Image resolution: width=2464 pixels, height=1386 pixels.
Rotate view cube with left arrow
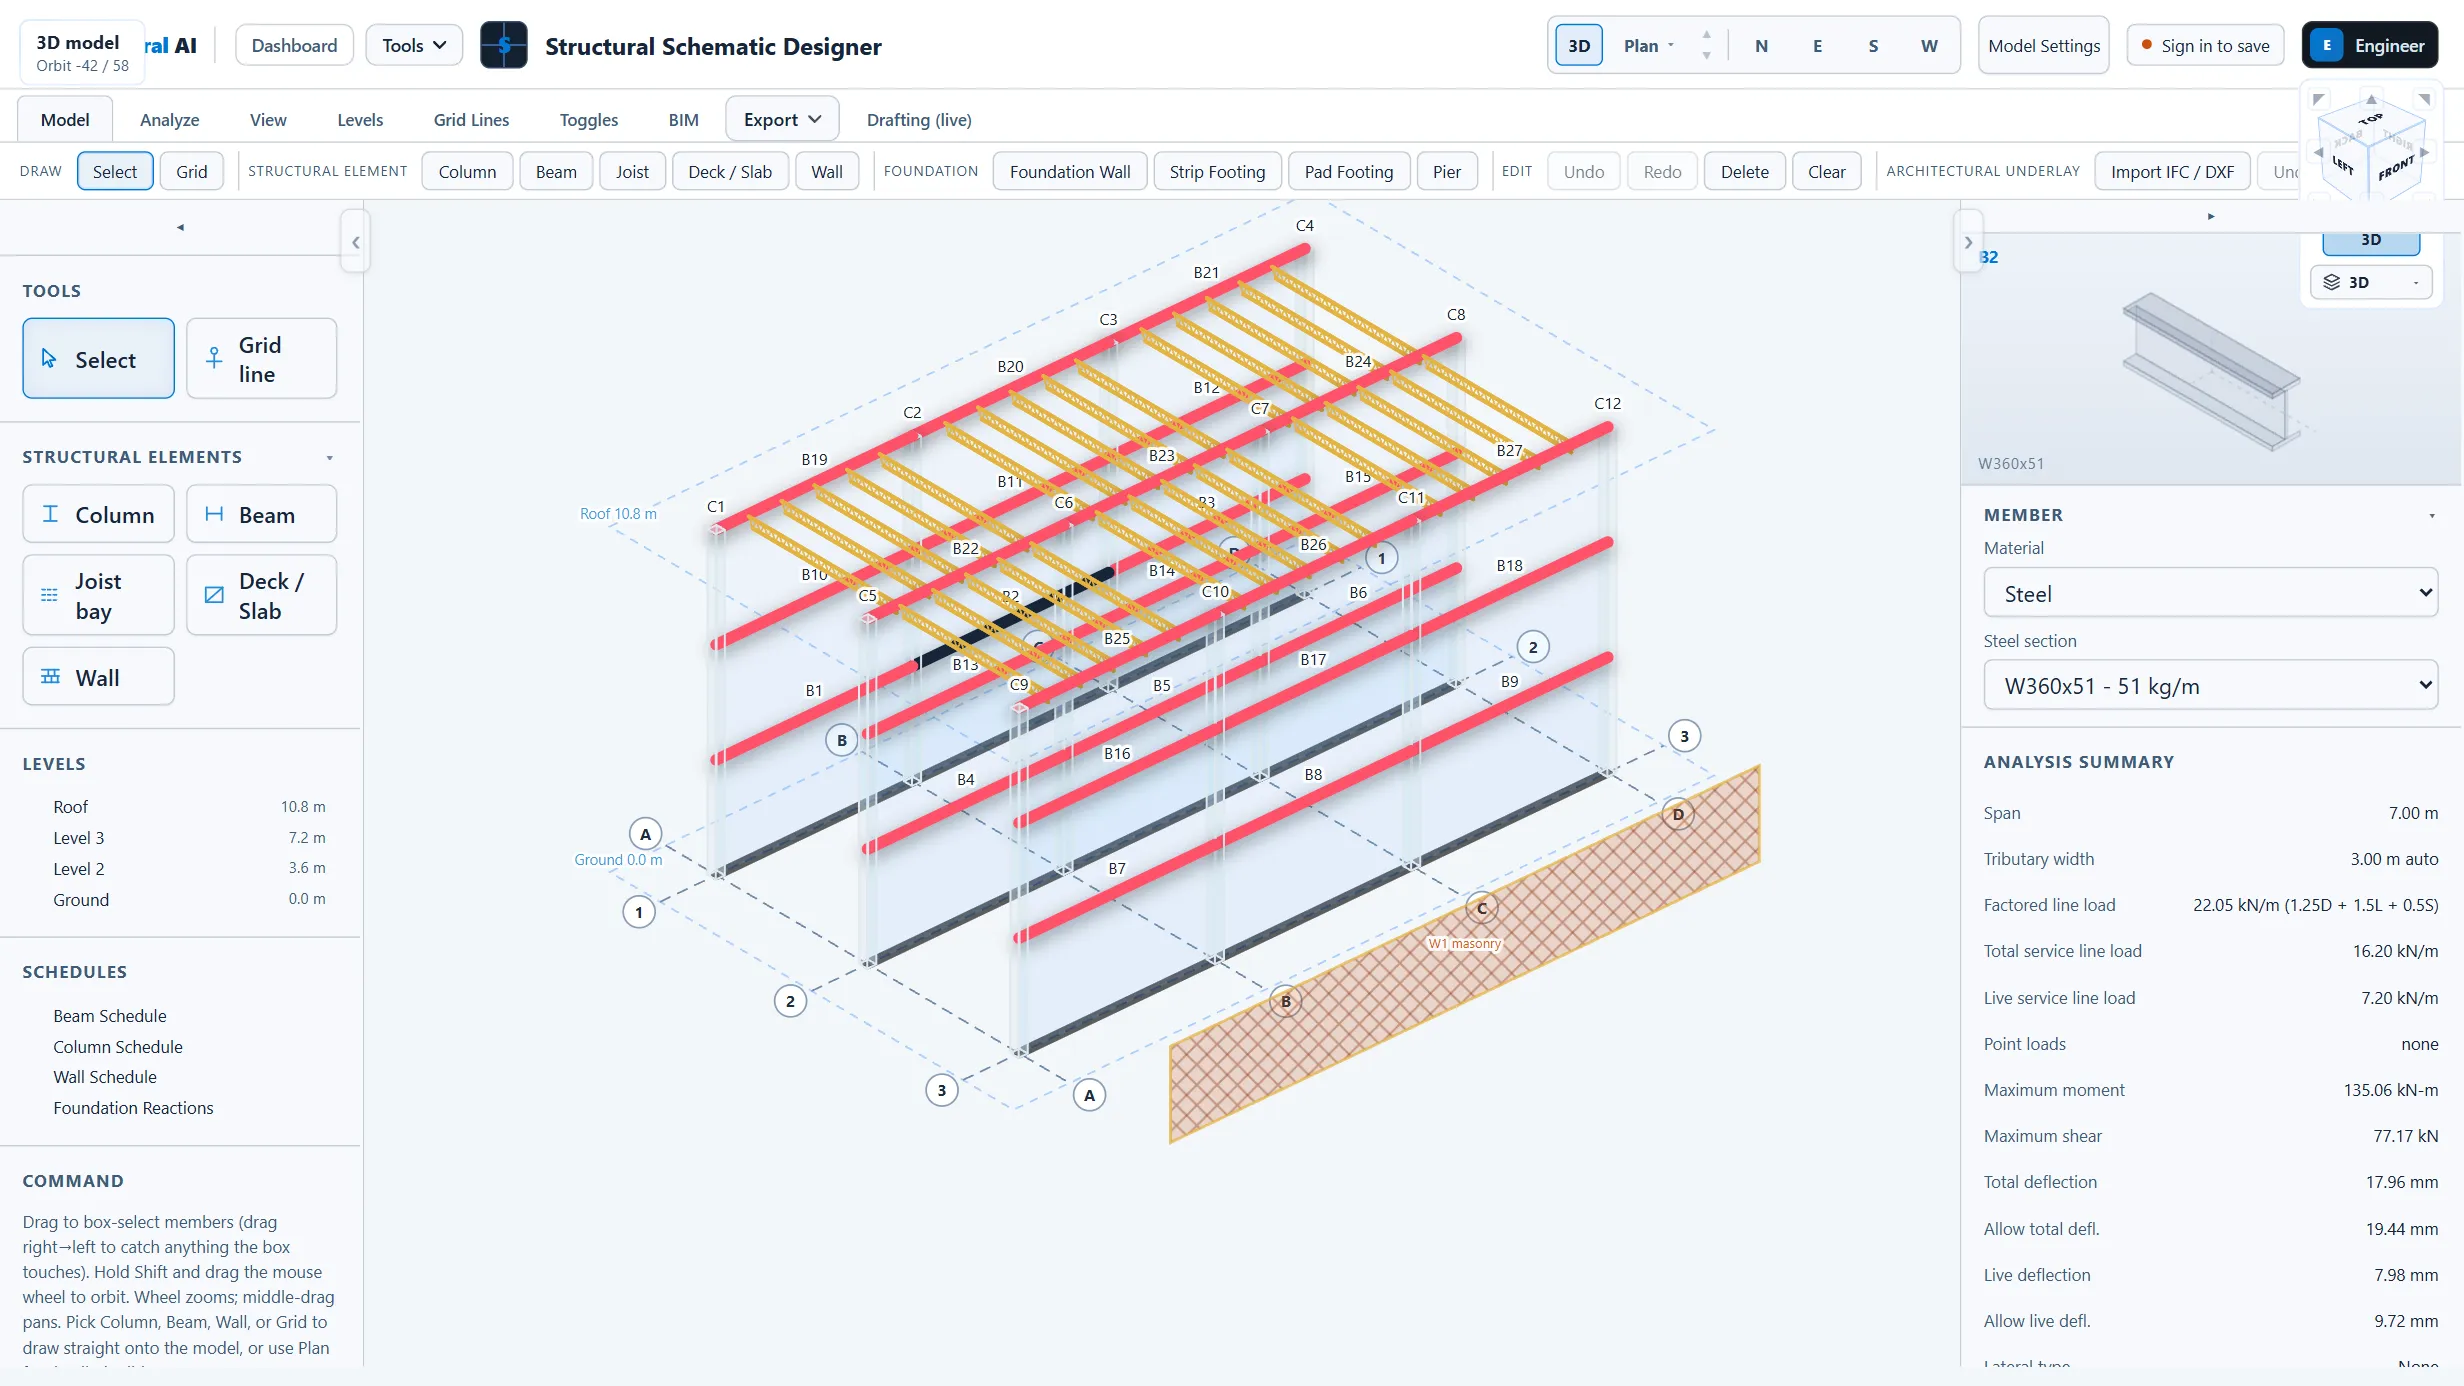(x=2318, y=152)
